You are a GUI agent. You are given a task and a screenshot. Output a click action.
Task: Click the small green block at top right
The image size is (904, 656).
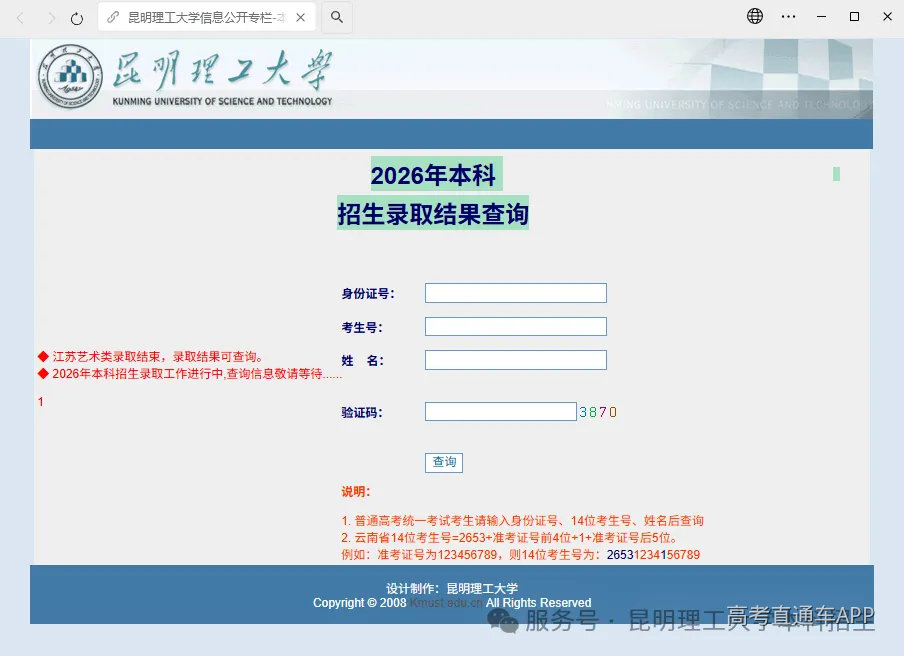(x=837, y=174)
